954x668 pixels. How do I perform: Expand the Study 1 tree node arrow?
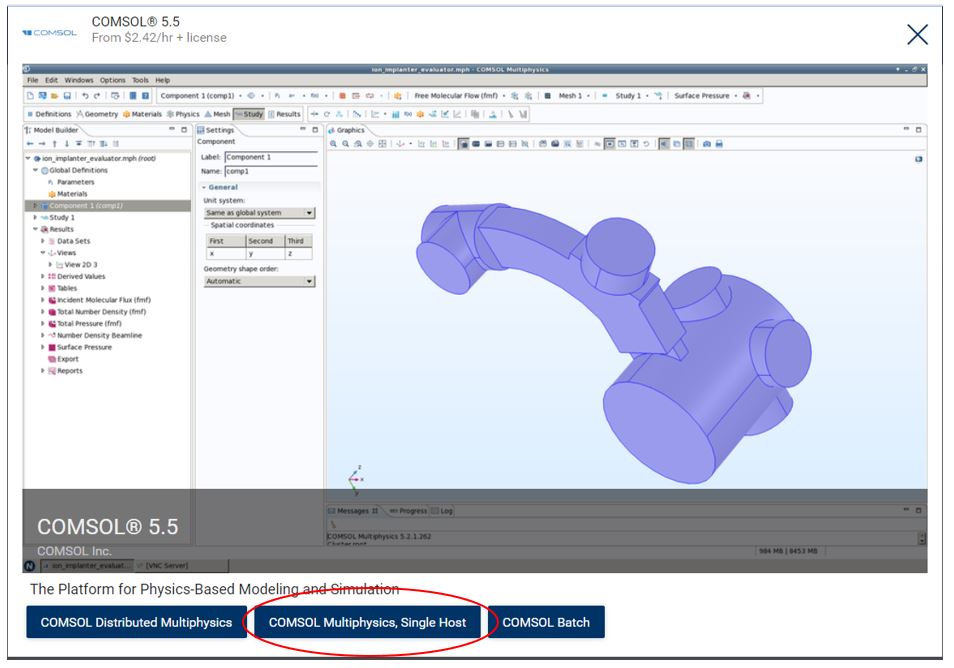pos(35,217)
